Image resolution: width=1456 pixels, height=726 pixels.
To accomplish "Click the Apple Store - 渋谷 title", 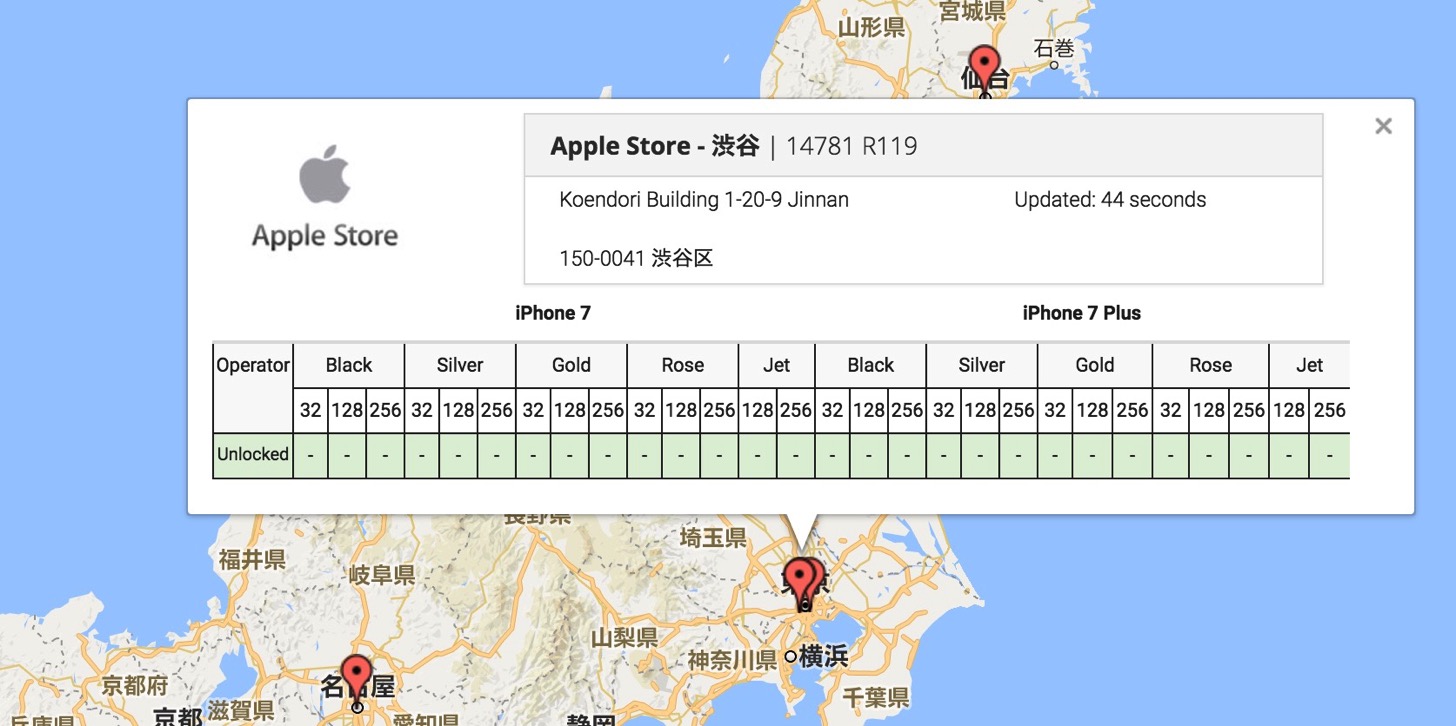I will tap(655, 146).
